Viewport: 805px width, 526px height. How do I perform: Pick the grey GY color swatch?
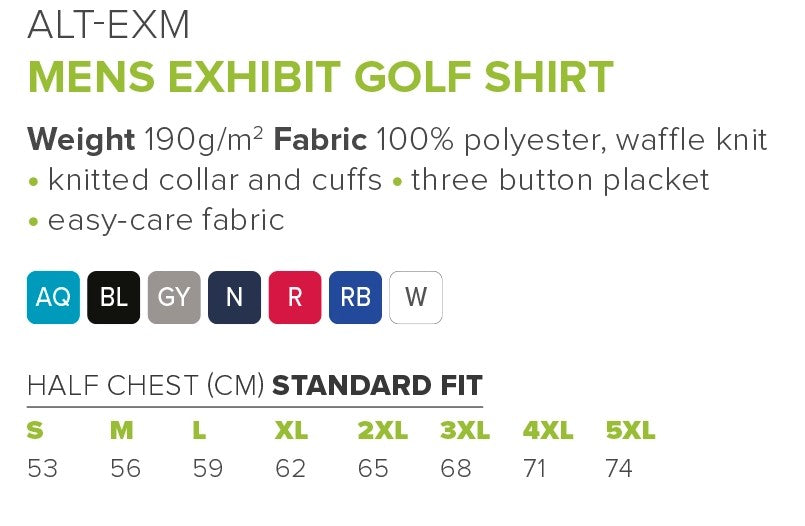pyautogui.click(x=174, y=298)
